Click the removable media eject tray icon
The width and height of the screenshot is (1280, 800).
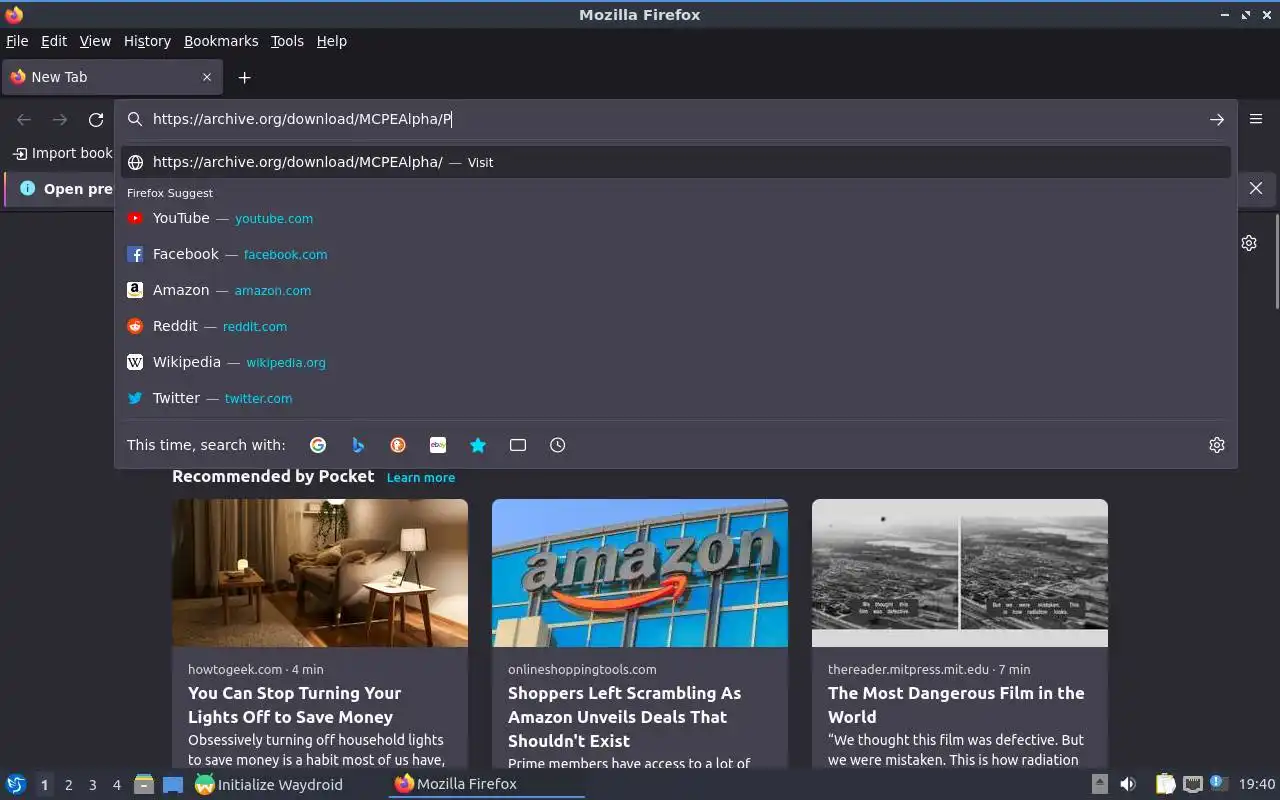[1100, 784]
